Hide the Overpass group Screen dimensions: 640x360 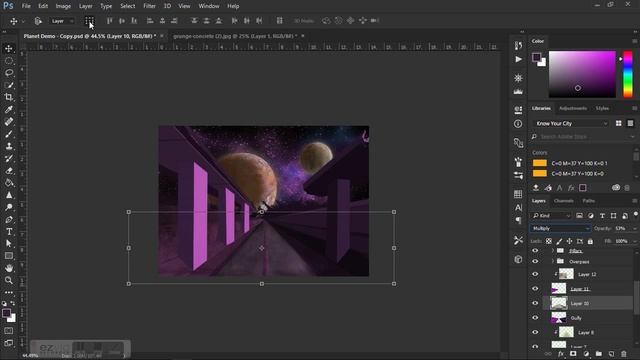click(x=535, y=261)
